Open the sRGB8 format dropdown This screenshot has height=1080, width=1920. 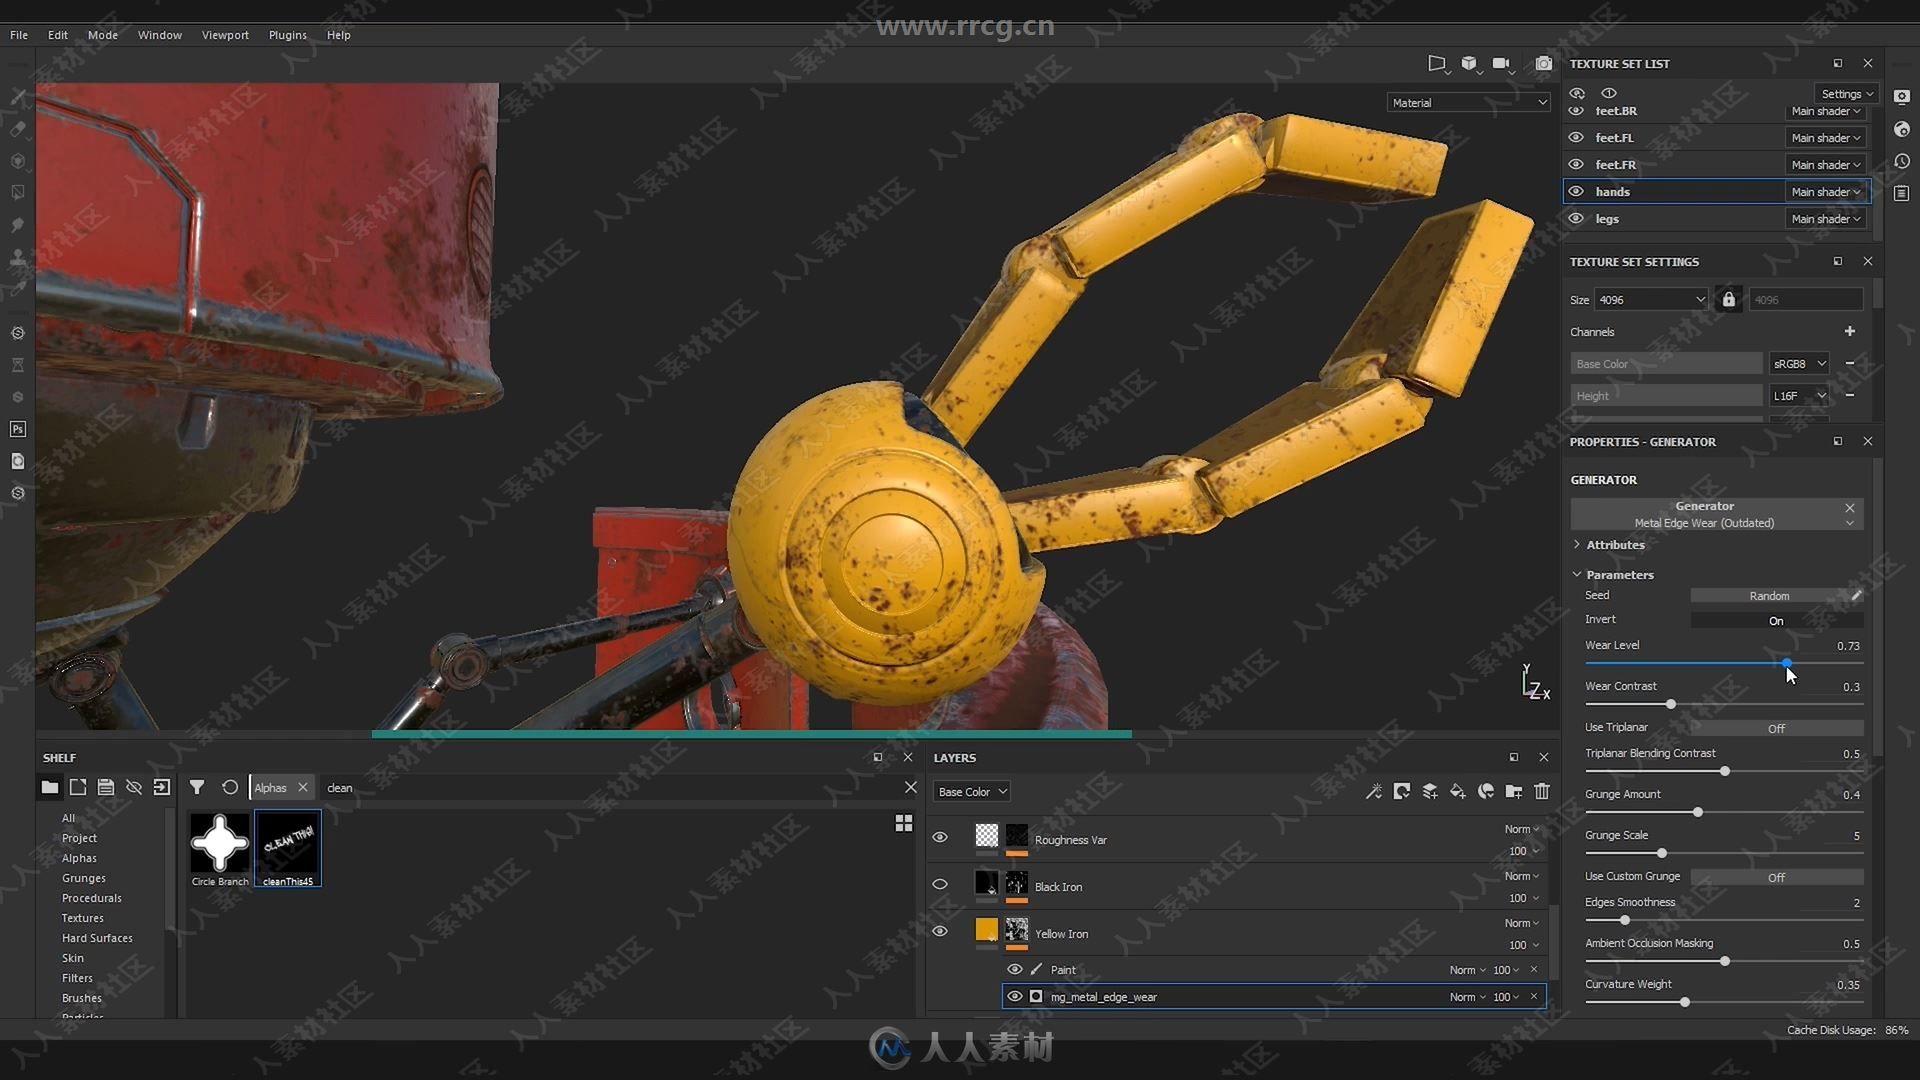1799,364
